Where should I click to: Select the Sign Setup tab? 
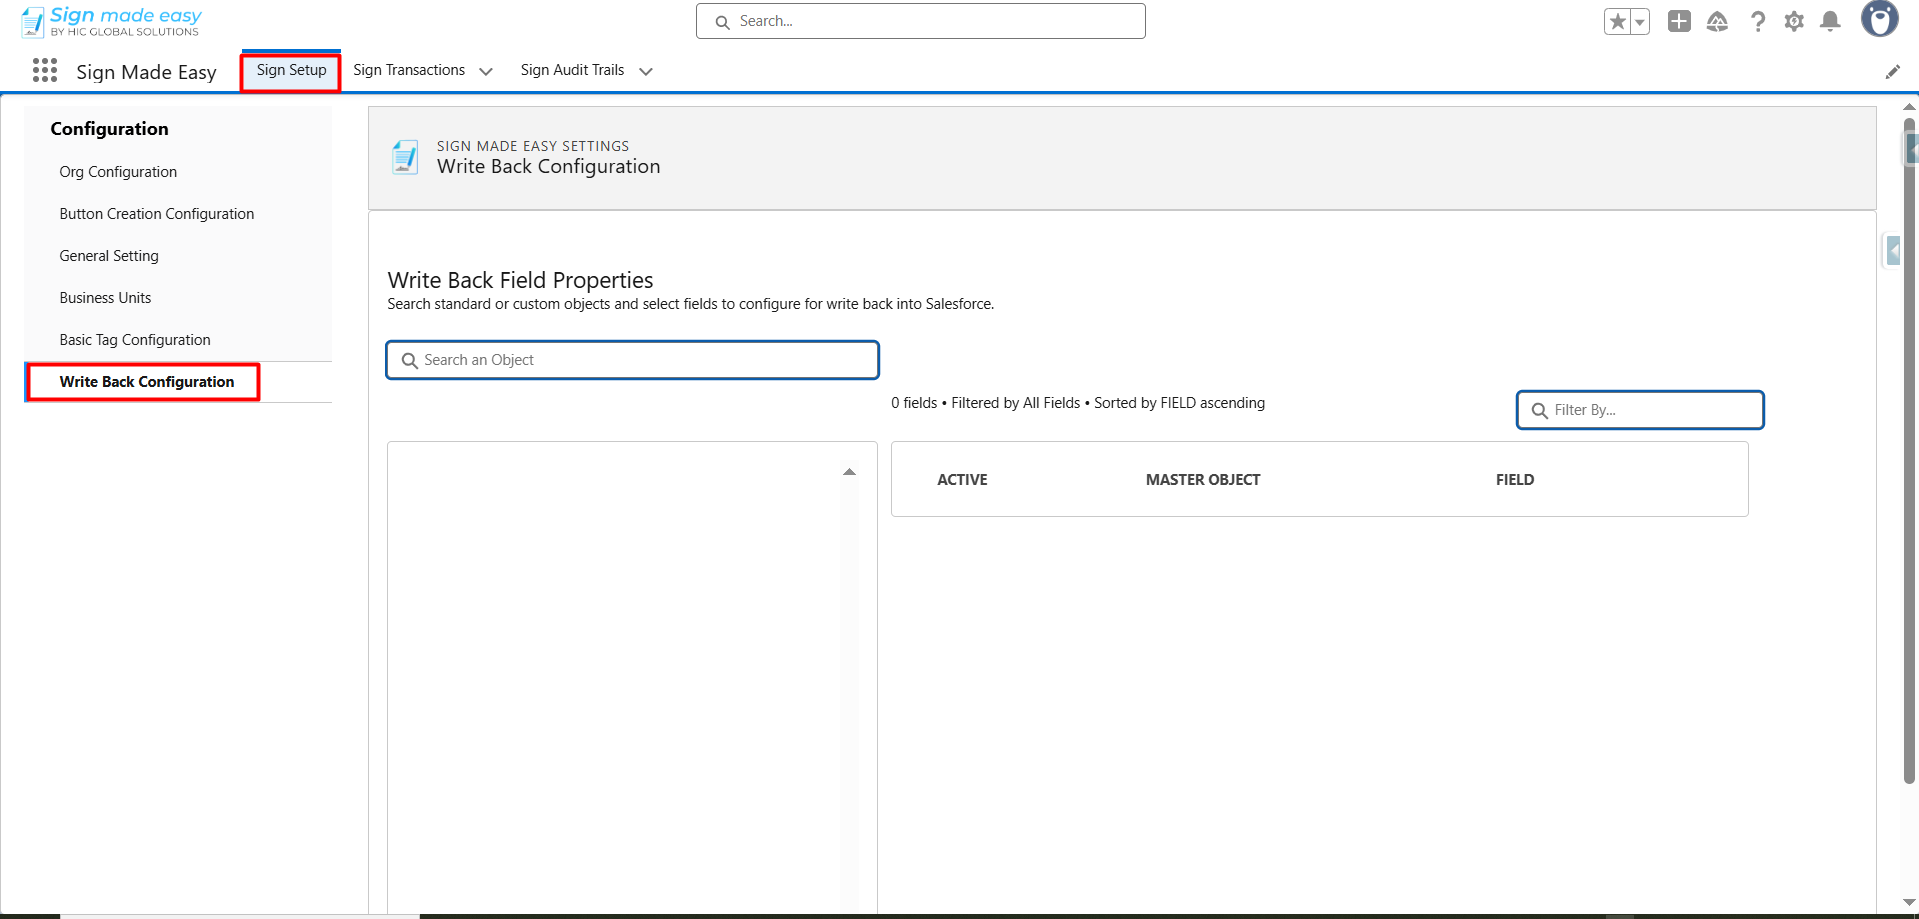coord(291,70)
